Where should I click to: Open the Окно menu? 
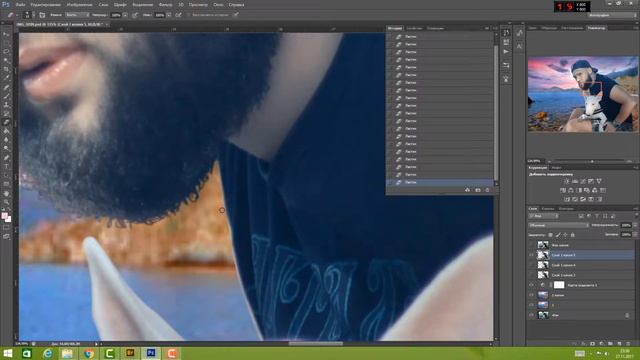point(218,5)
